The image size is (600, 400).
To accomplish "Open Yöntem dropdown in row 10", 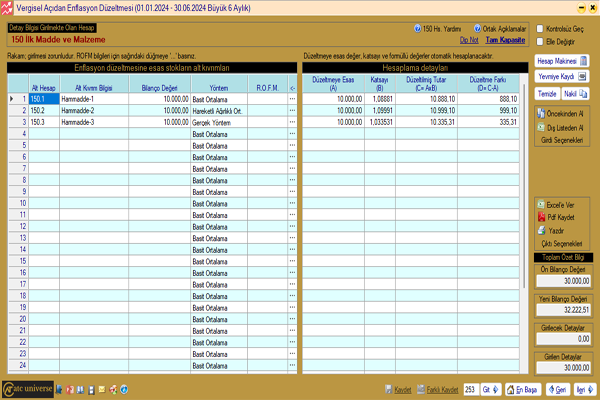I will pyautogui.click(x=219, y=203).
